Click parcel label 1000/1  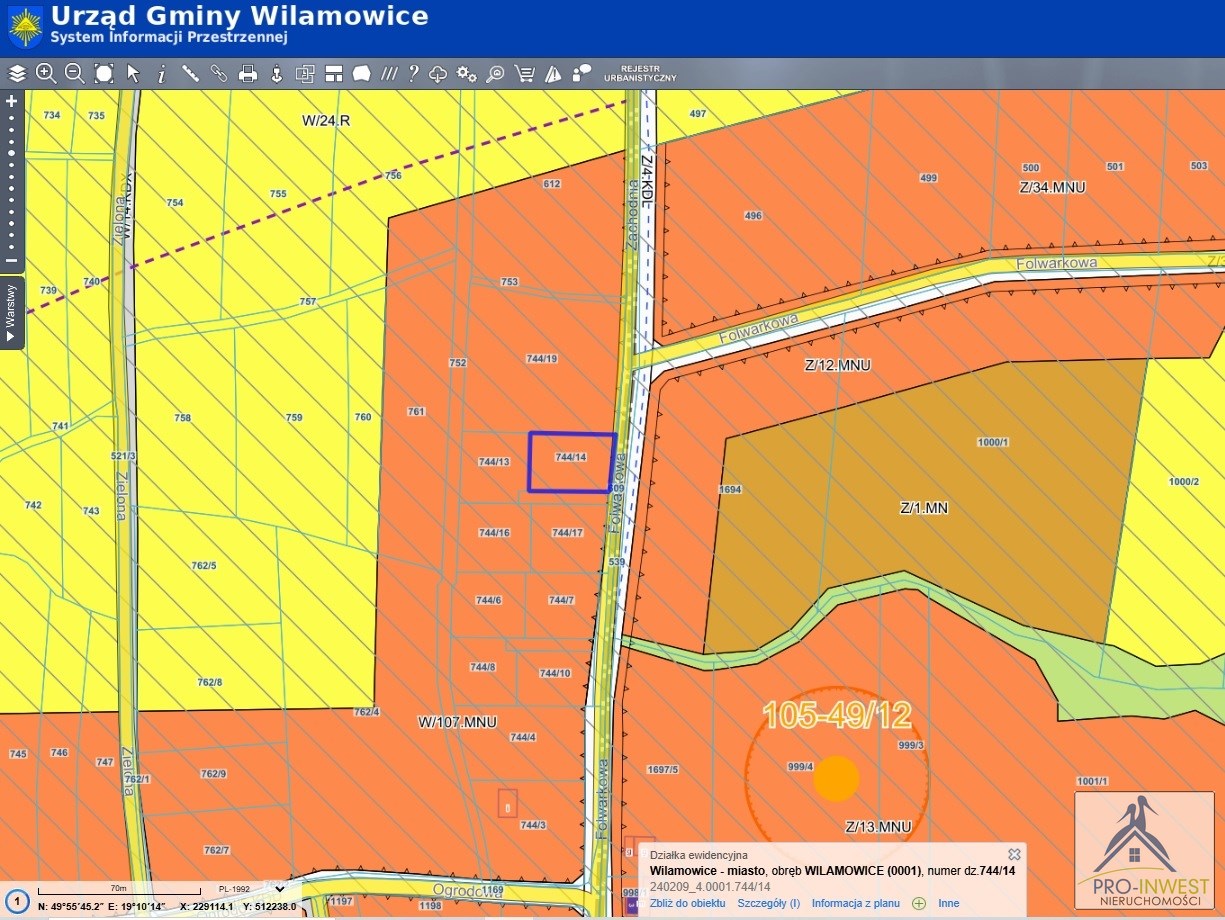click(x=993, y=442)
